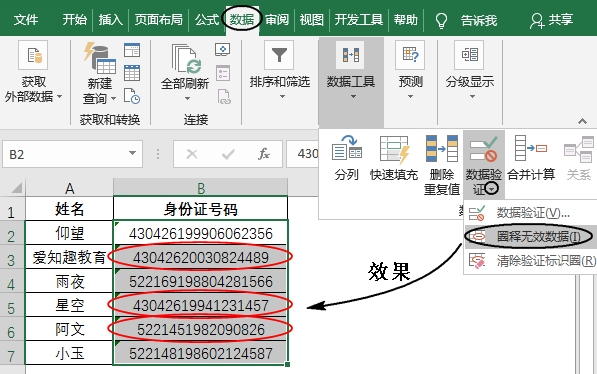Select cell containing 仰望
Image resolution: width=597 pixels, height=374 pixels.
[69, 233]
